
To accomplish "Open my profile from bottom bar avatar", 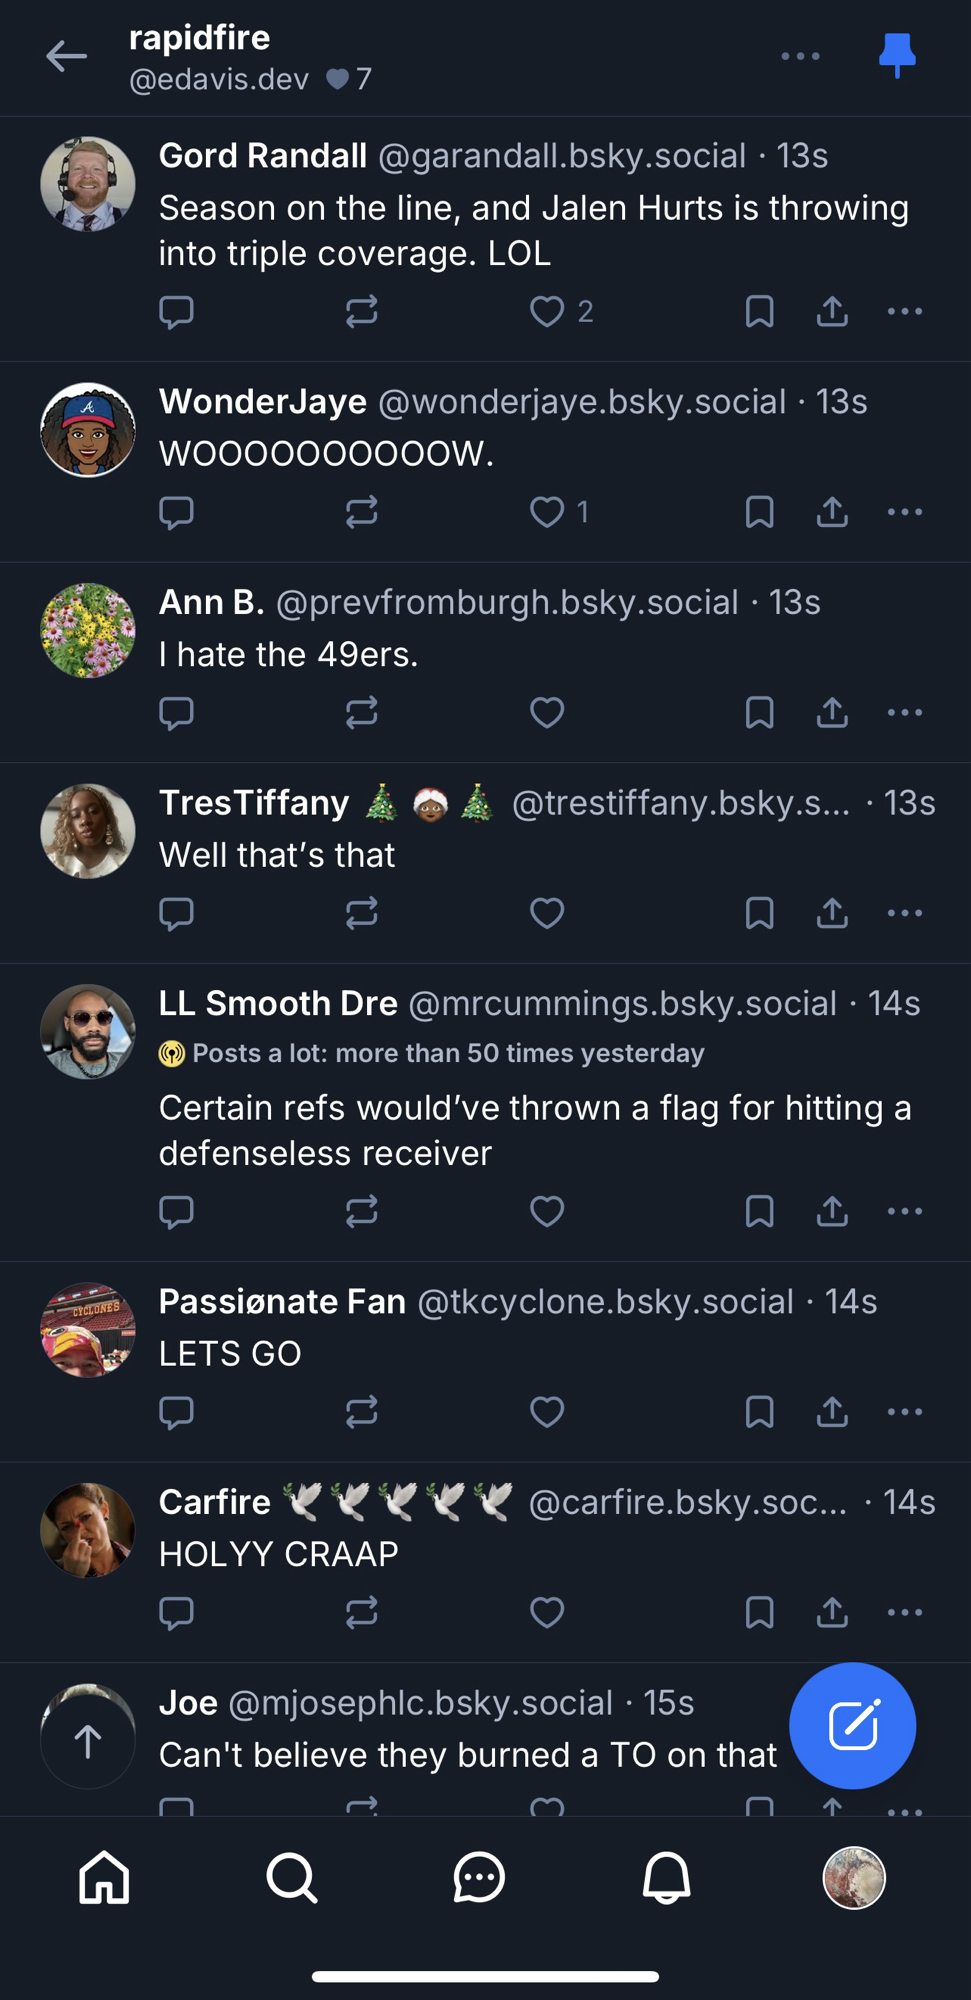I will pos(853,1877).
